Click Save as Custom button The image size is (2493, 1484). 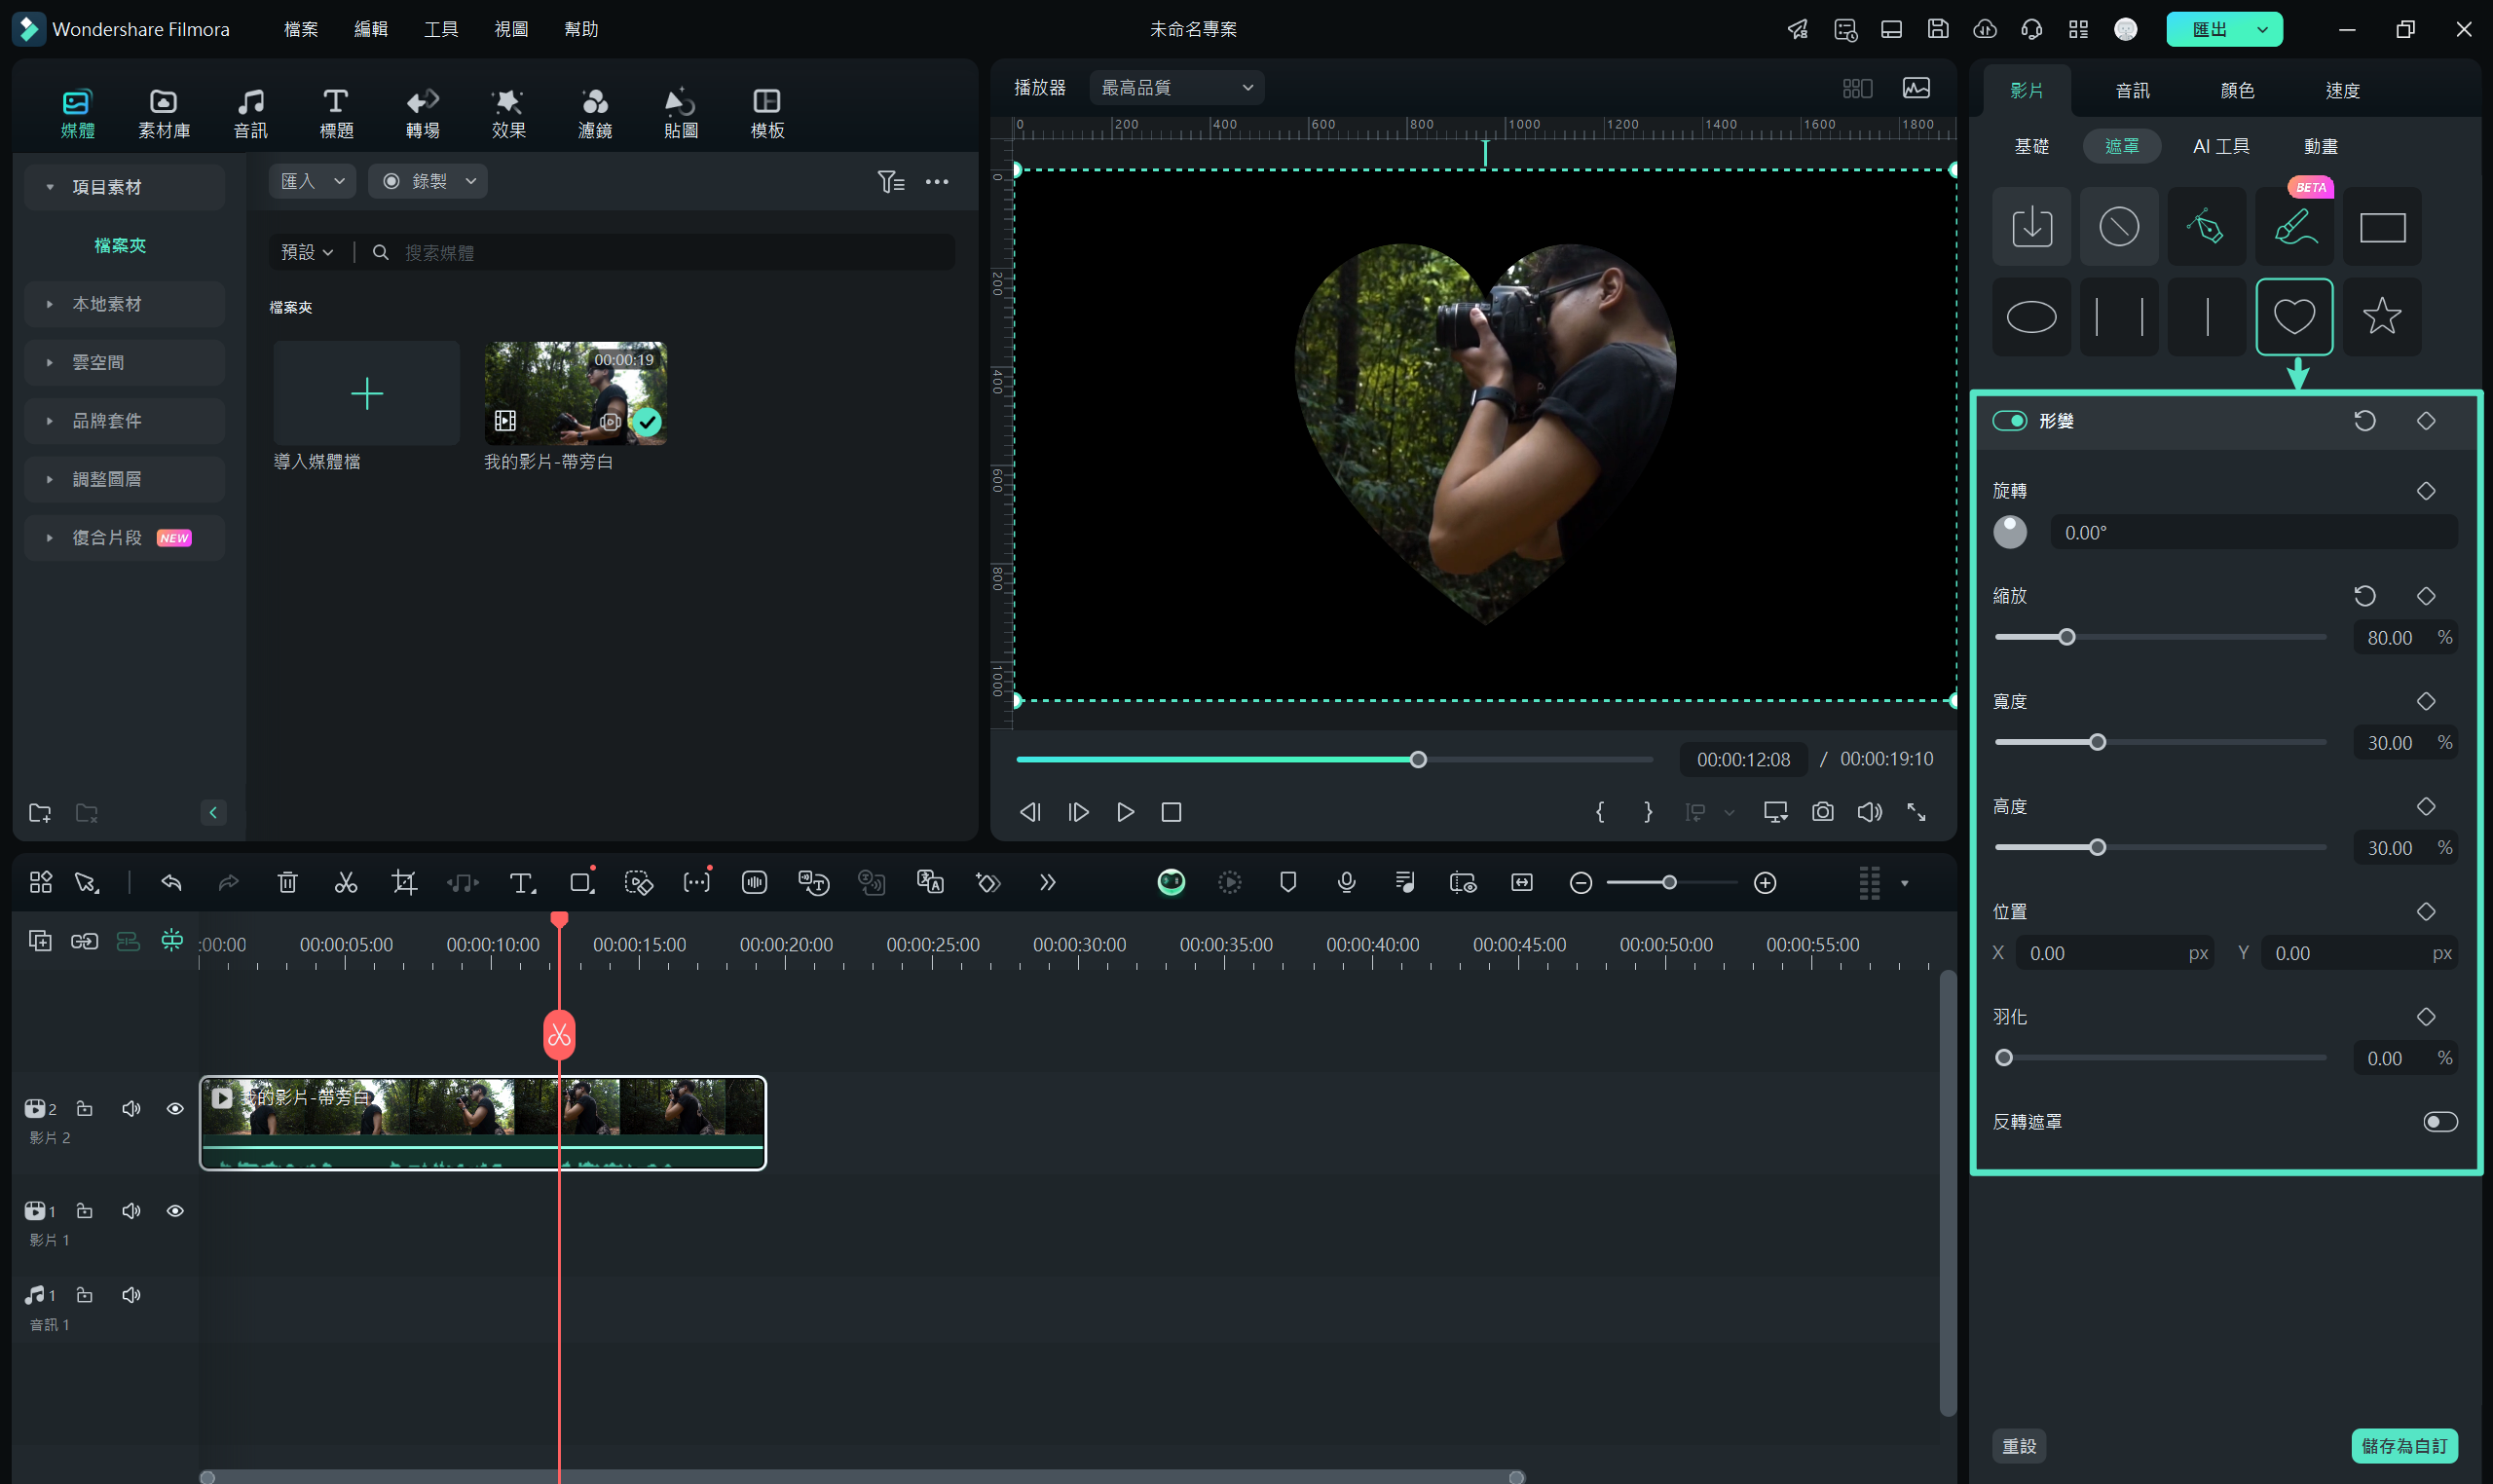(x=2403, y=1446)
